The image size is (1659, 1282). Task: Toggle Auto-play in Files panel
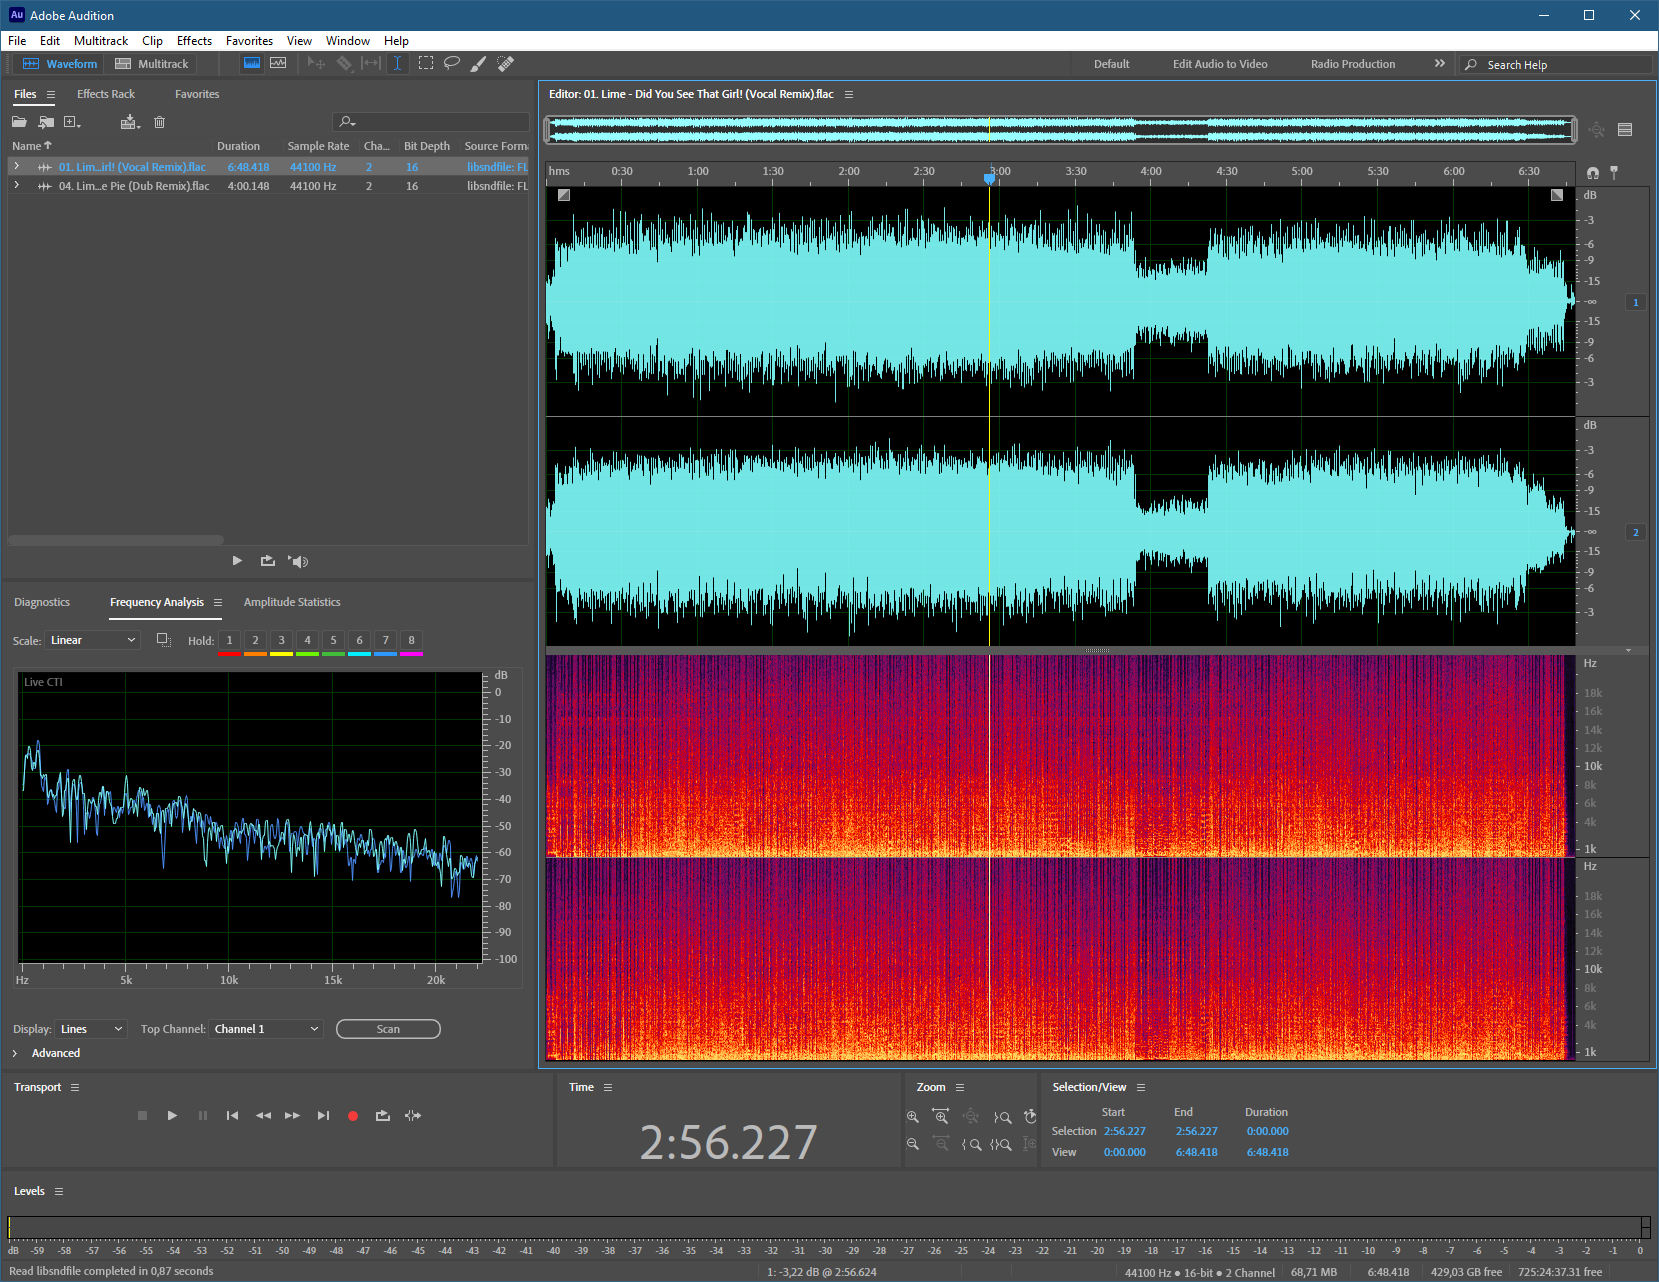coord(298,561)
